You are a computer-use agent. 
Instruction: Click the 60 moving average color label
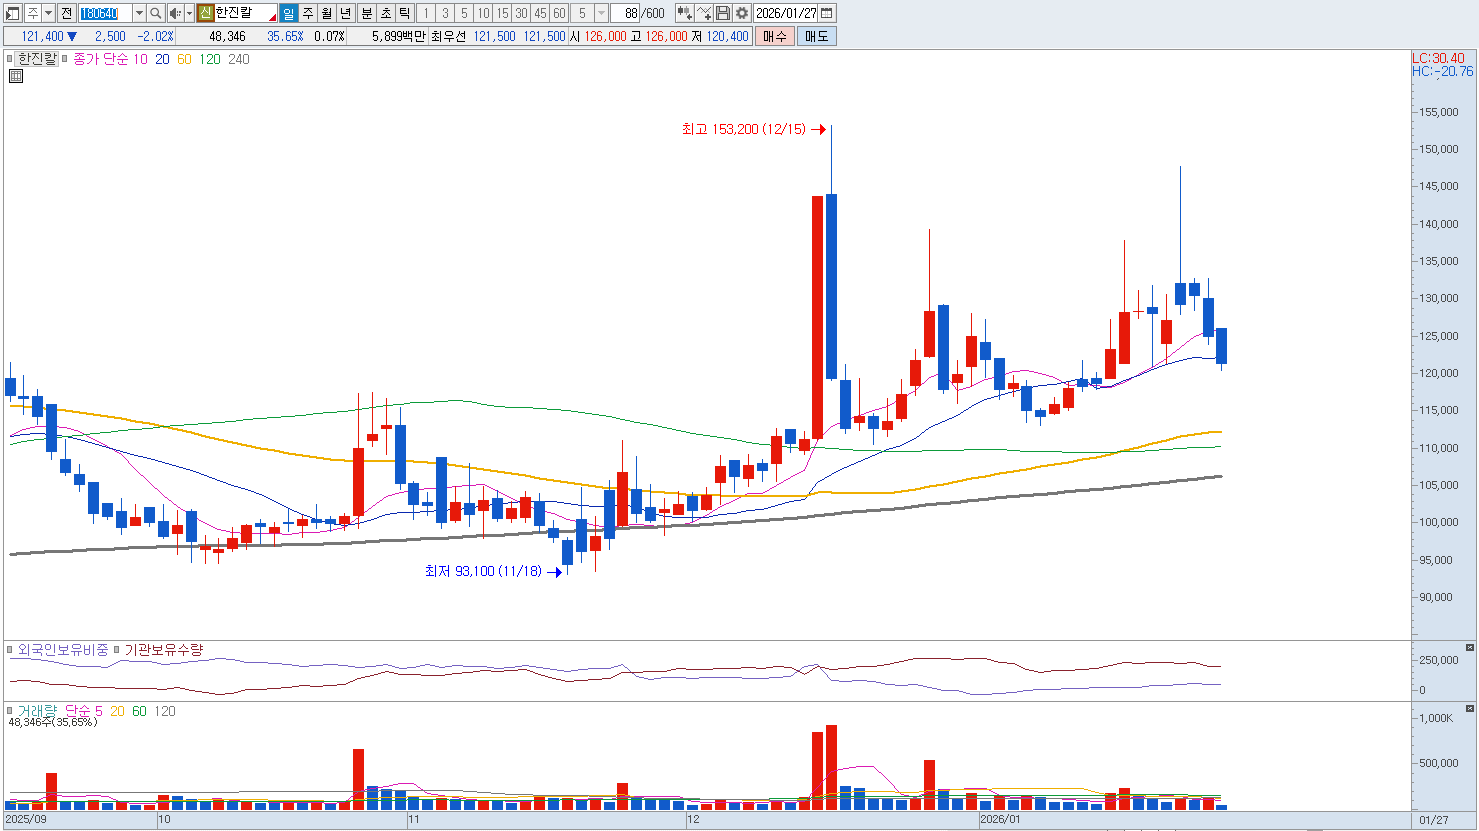coord(184,59)
